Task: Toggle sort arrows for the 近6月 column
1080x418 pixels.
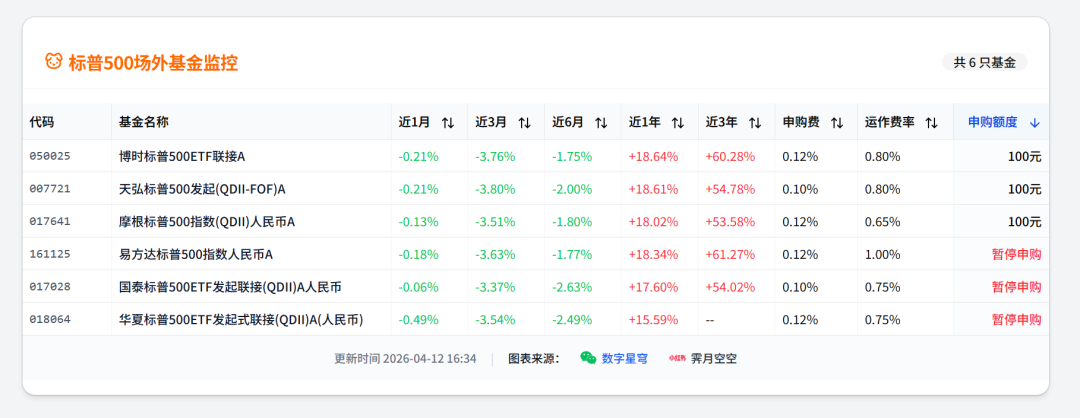Action: 601,123
